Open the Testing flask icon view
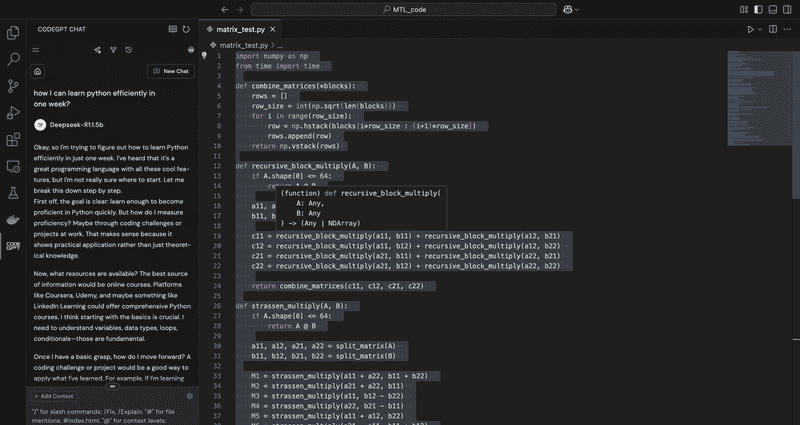 [x=13, y=191]
